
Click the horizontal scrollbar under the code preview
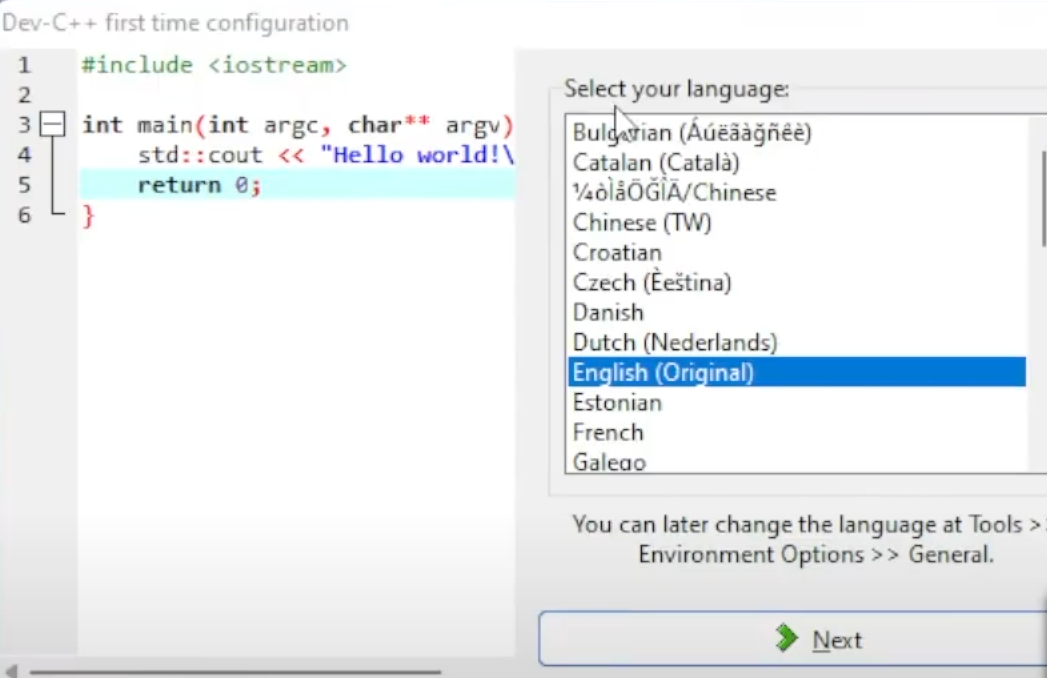coord(235,672)
